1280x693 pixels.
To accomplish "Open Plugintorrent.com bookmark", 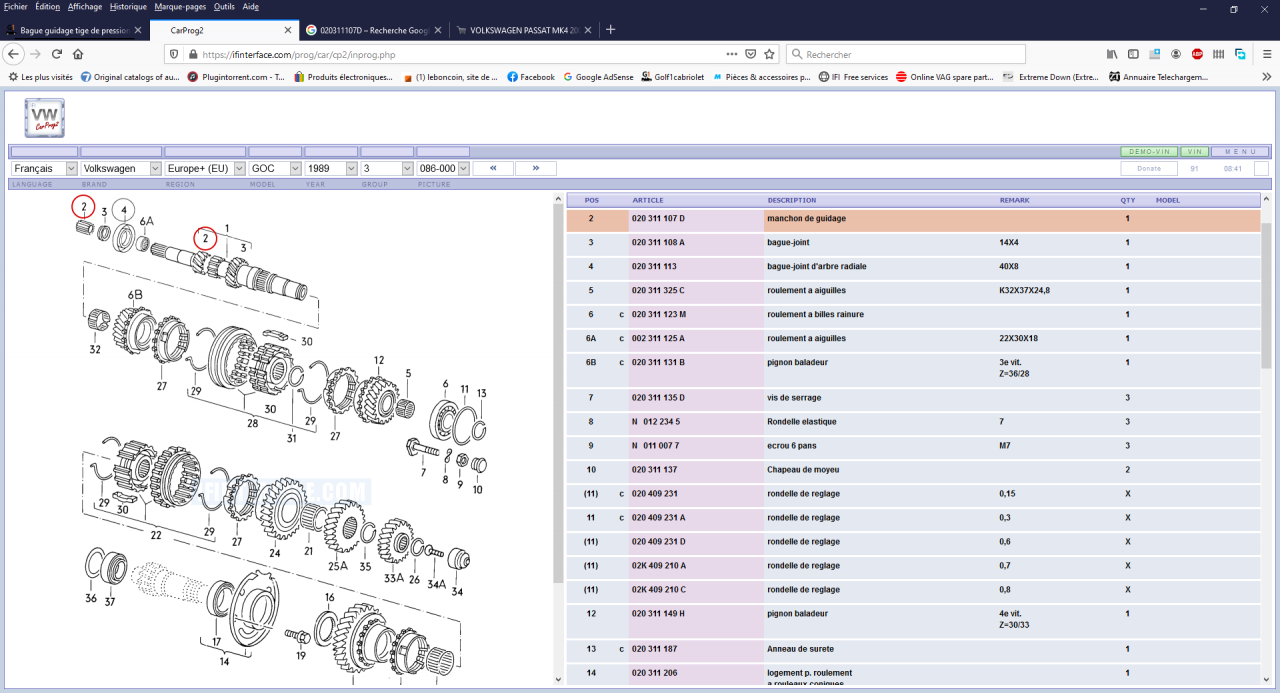I will (236, 77).
